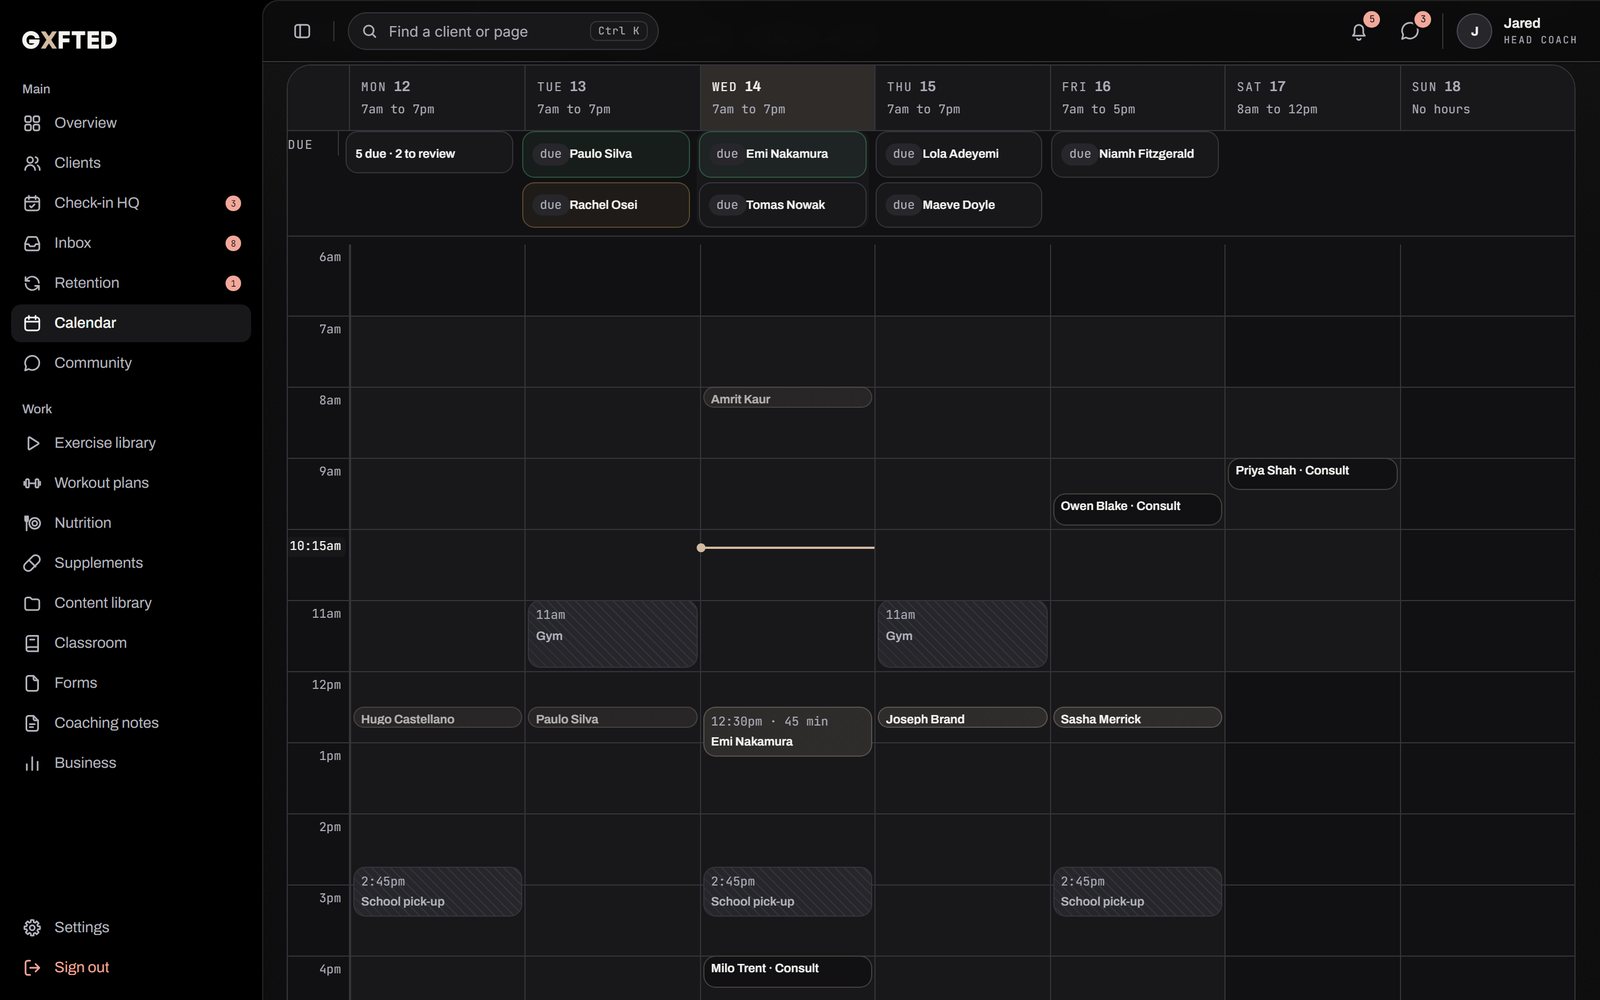Open Emi Nakamura 12:30pm session
Screen dimensions: 1600x1000
click(787, 732)
